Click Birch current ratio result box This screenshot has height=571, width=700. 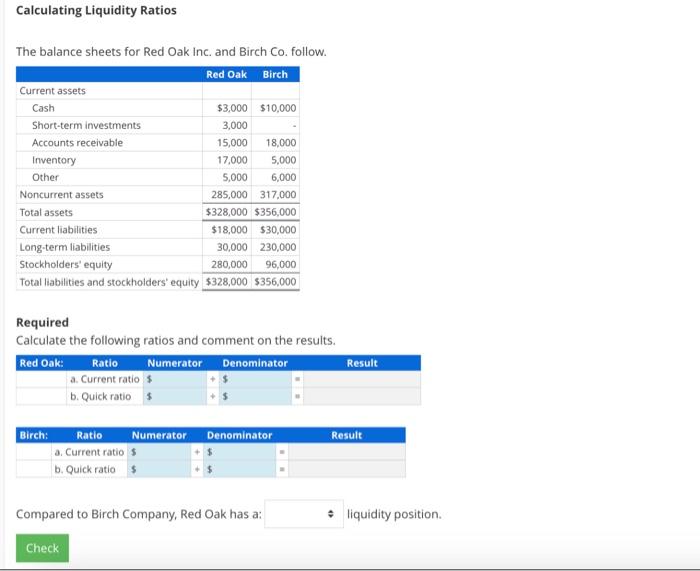pyautogui.click(x=347, y=452)
